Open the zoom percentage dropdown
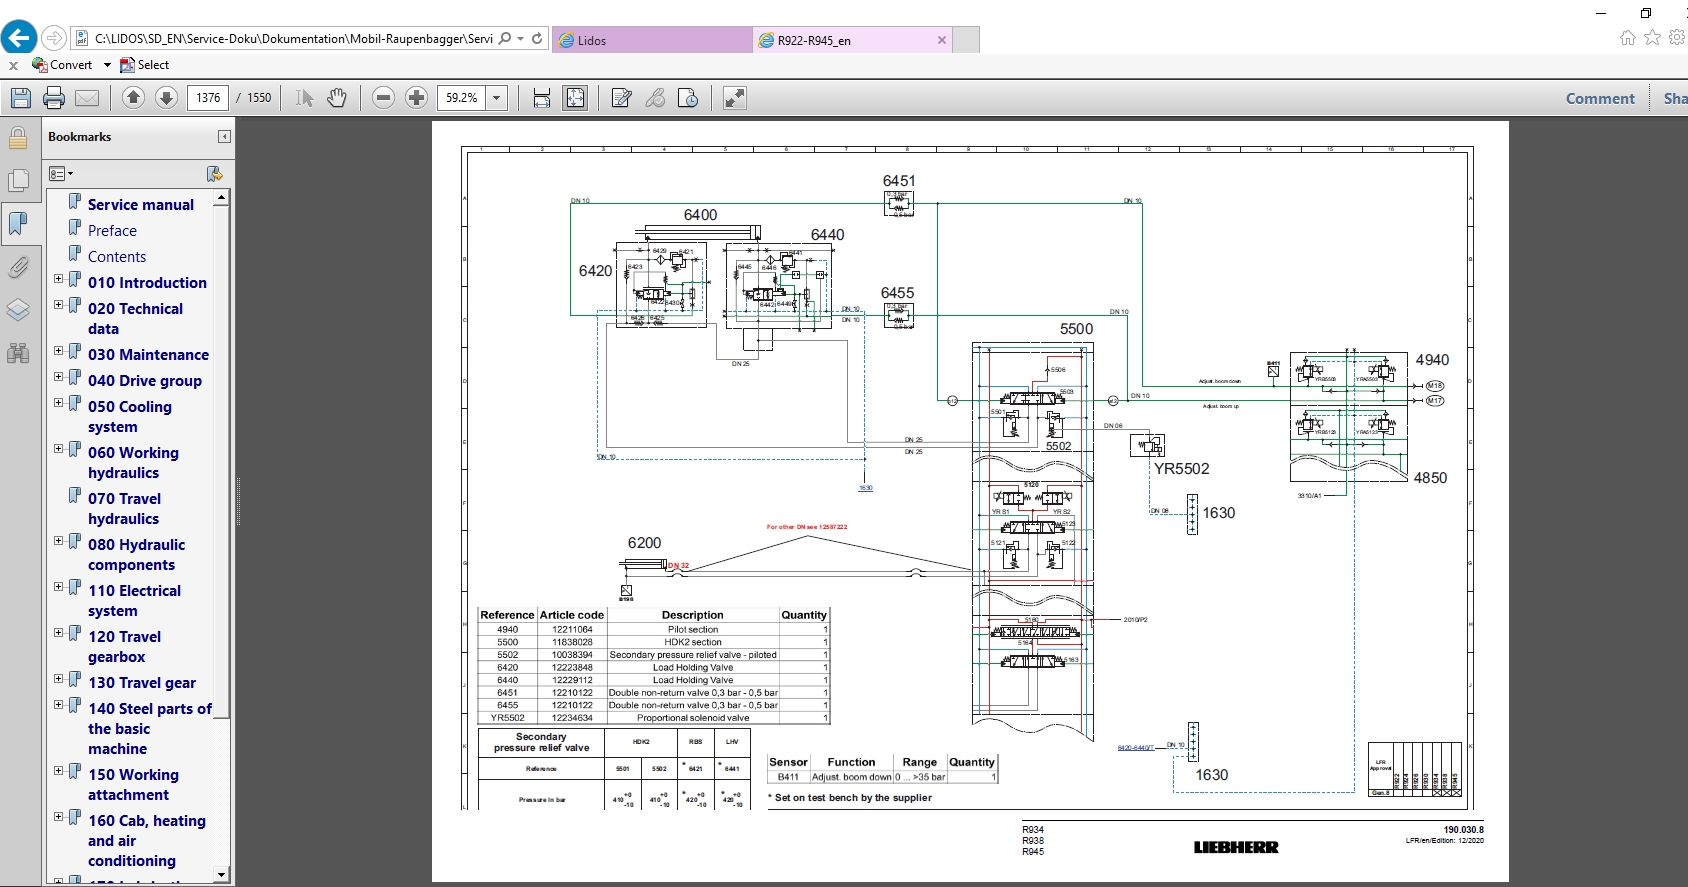 pyautogui.click(x=496, y=98)
